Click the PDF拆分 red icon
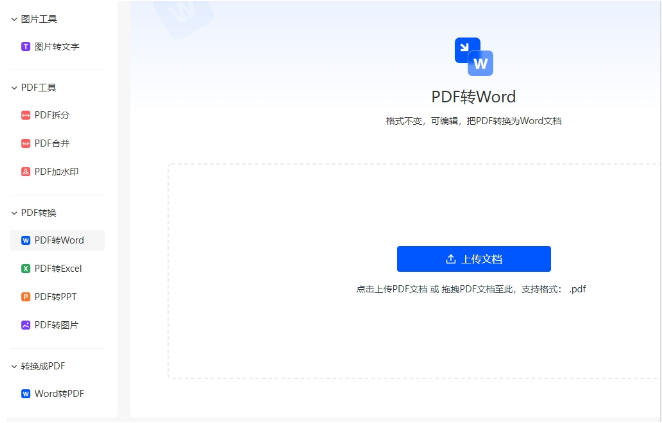Image resolution: width=662 pixels, height=423 pixels. (x=26, y=115)
